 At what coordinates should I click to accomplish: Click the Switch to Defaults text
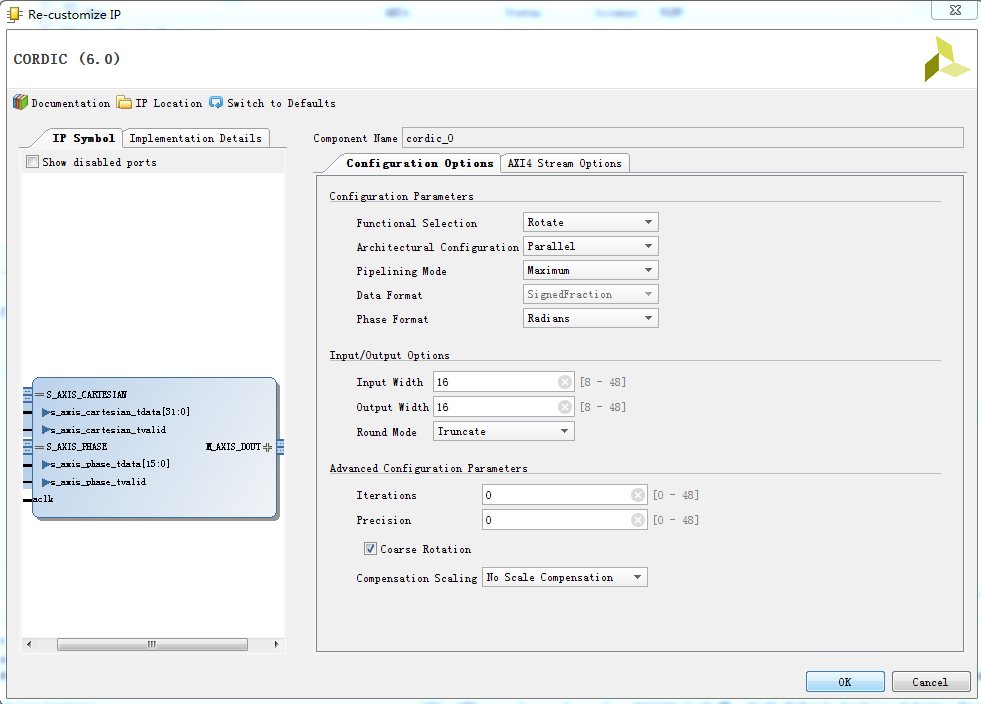(282, 103)
